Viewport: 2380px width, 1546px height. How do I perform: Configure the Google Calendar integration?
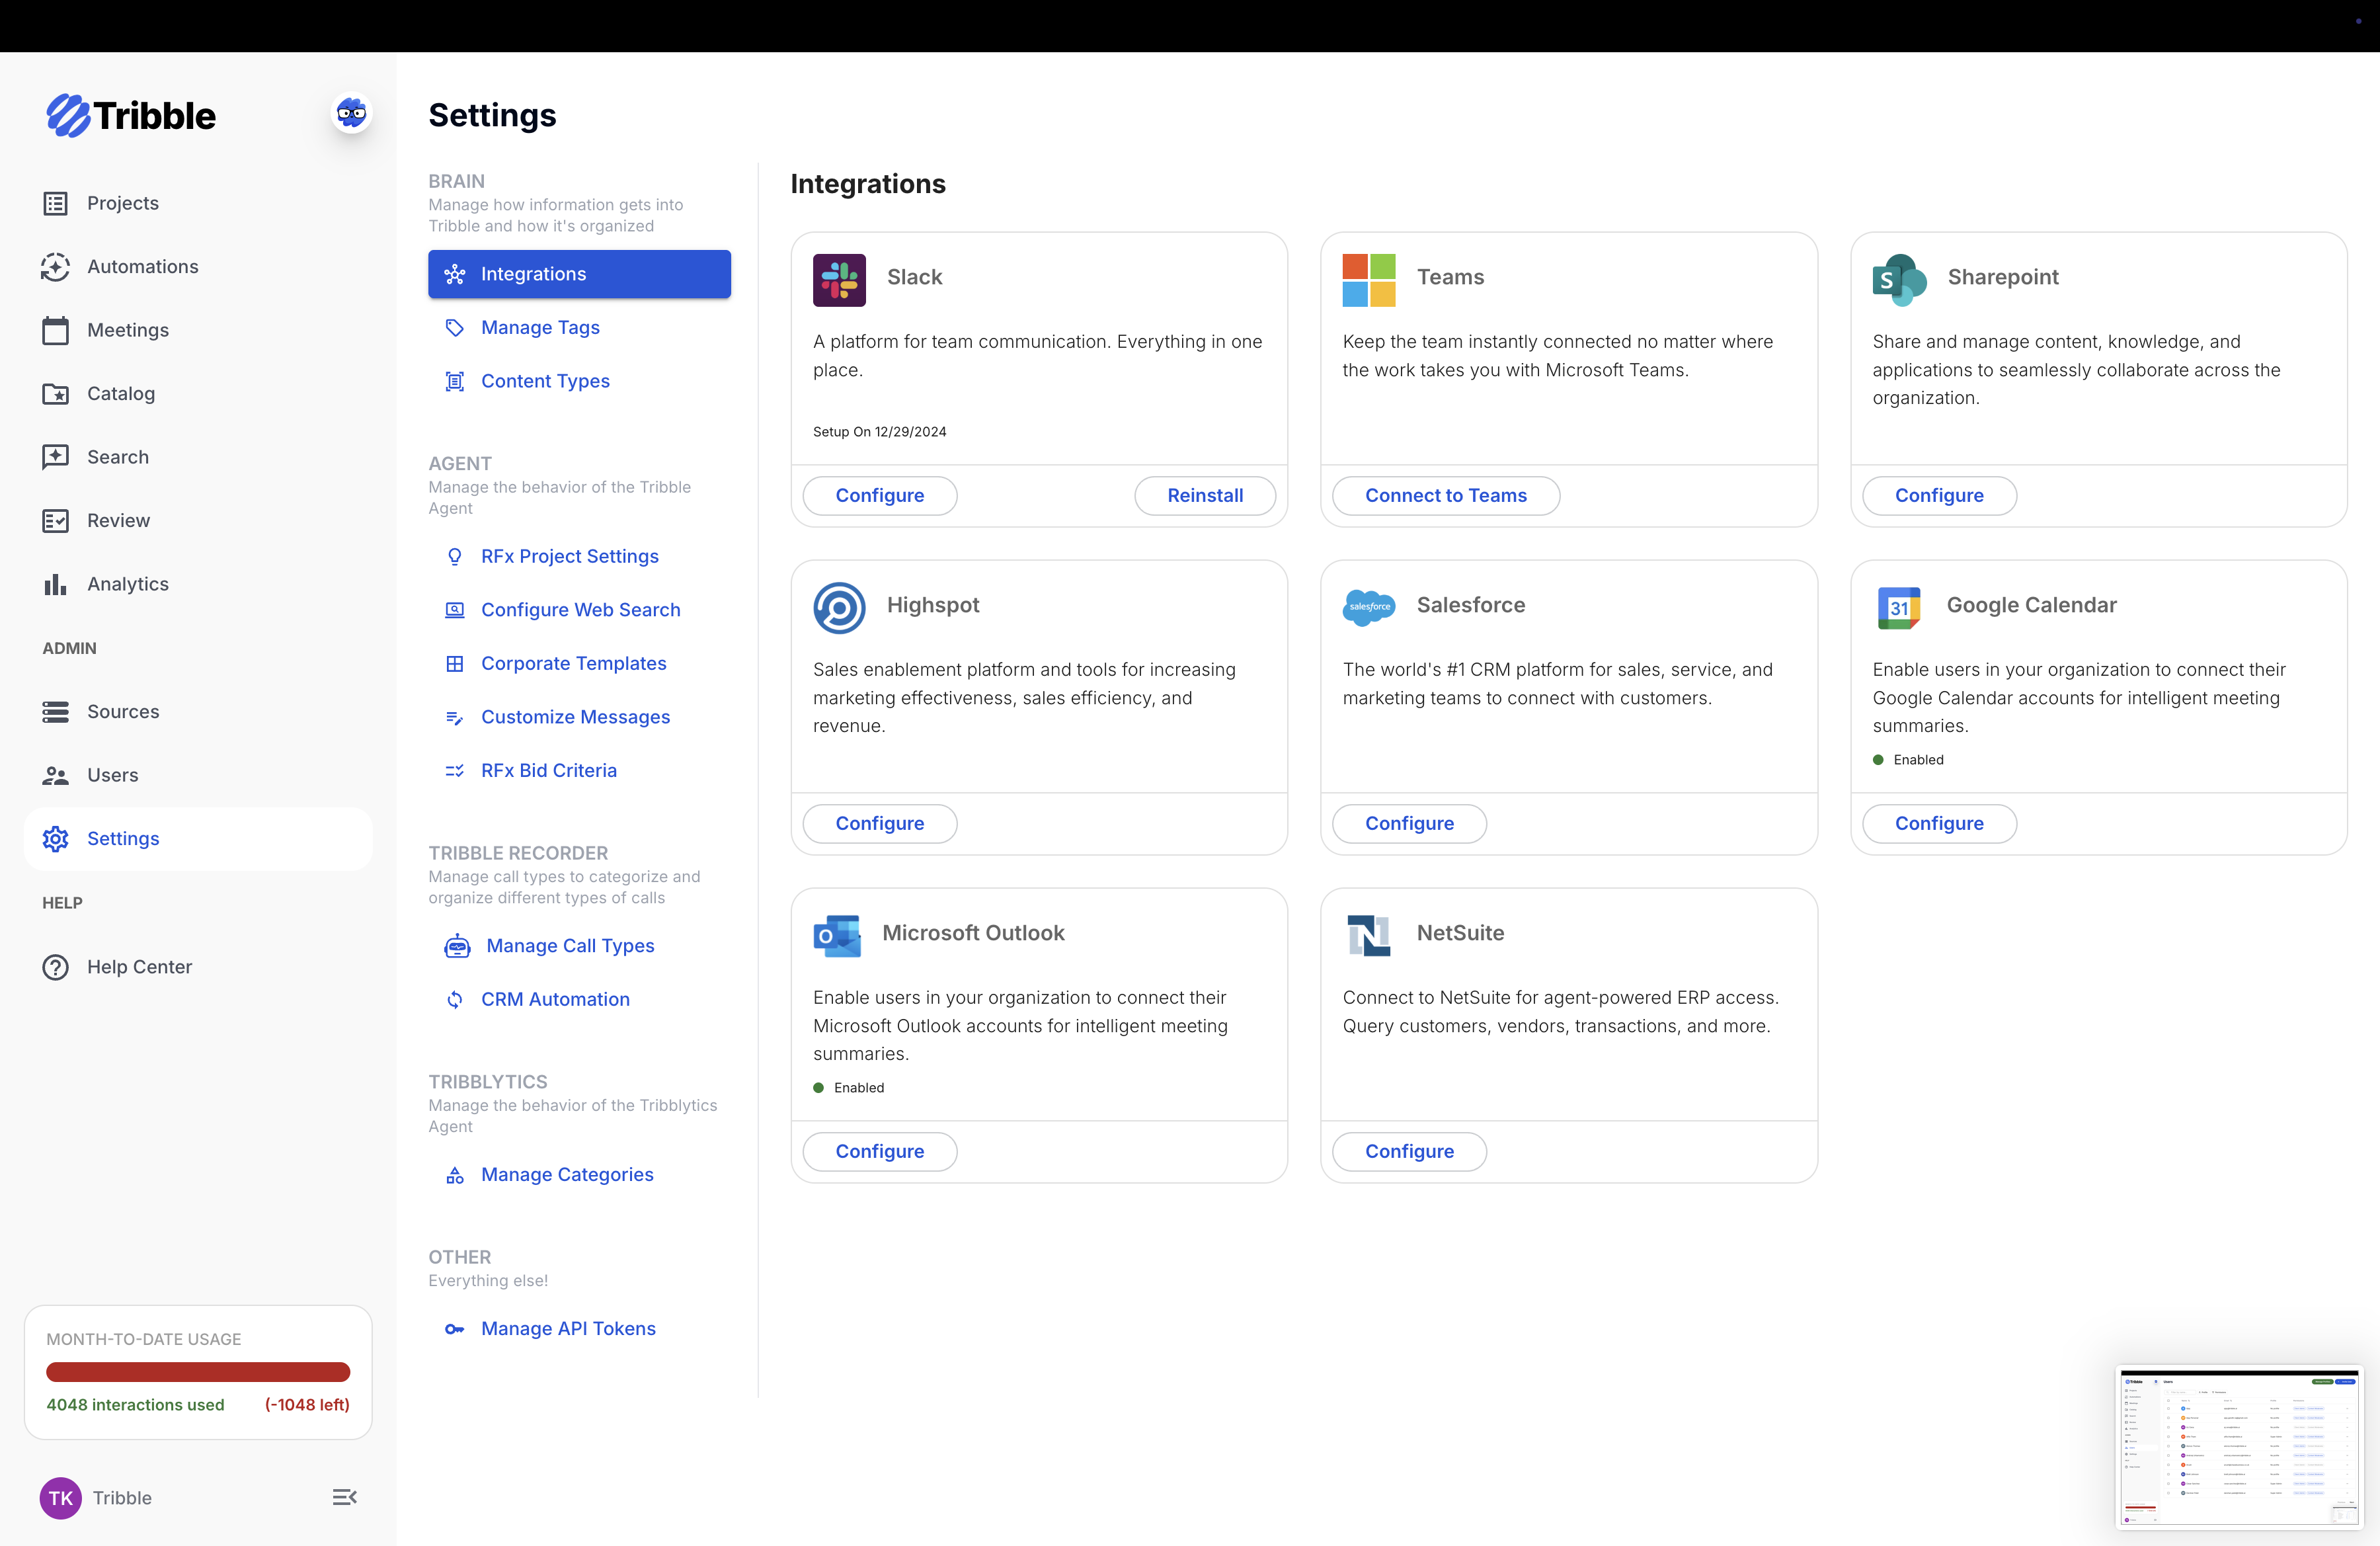point(1939,824)
